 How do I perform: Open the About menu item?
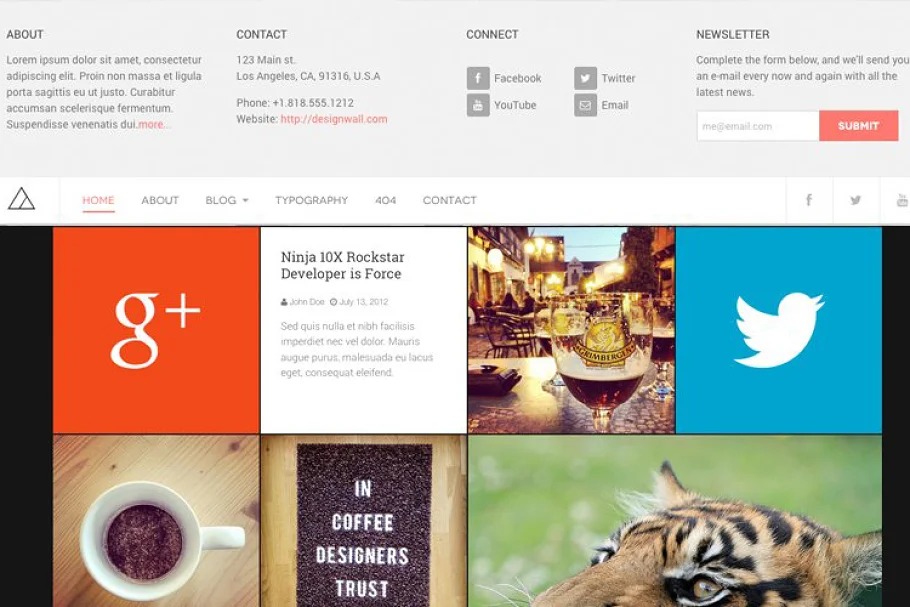pos(160,200)
